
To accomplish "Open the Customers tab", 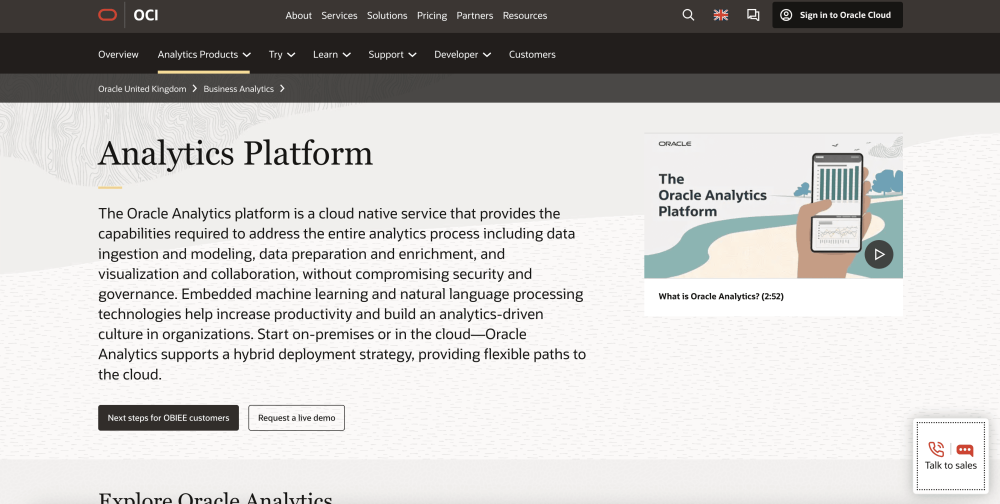I will [x=532, y=54].
